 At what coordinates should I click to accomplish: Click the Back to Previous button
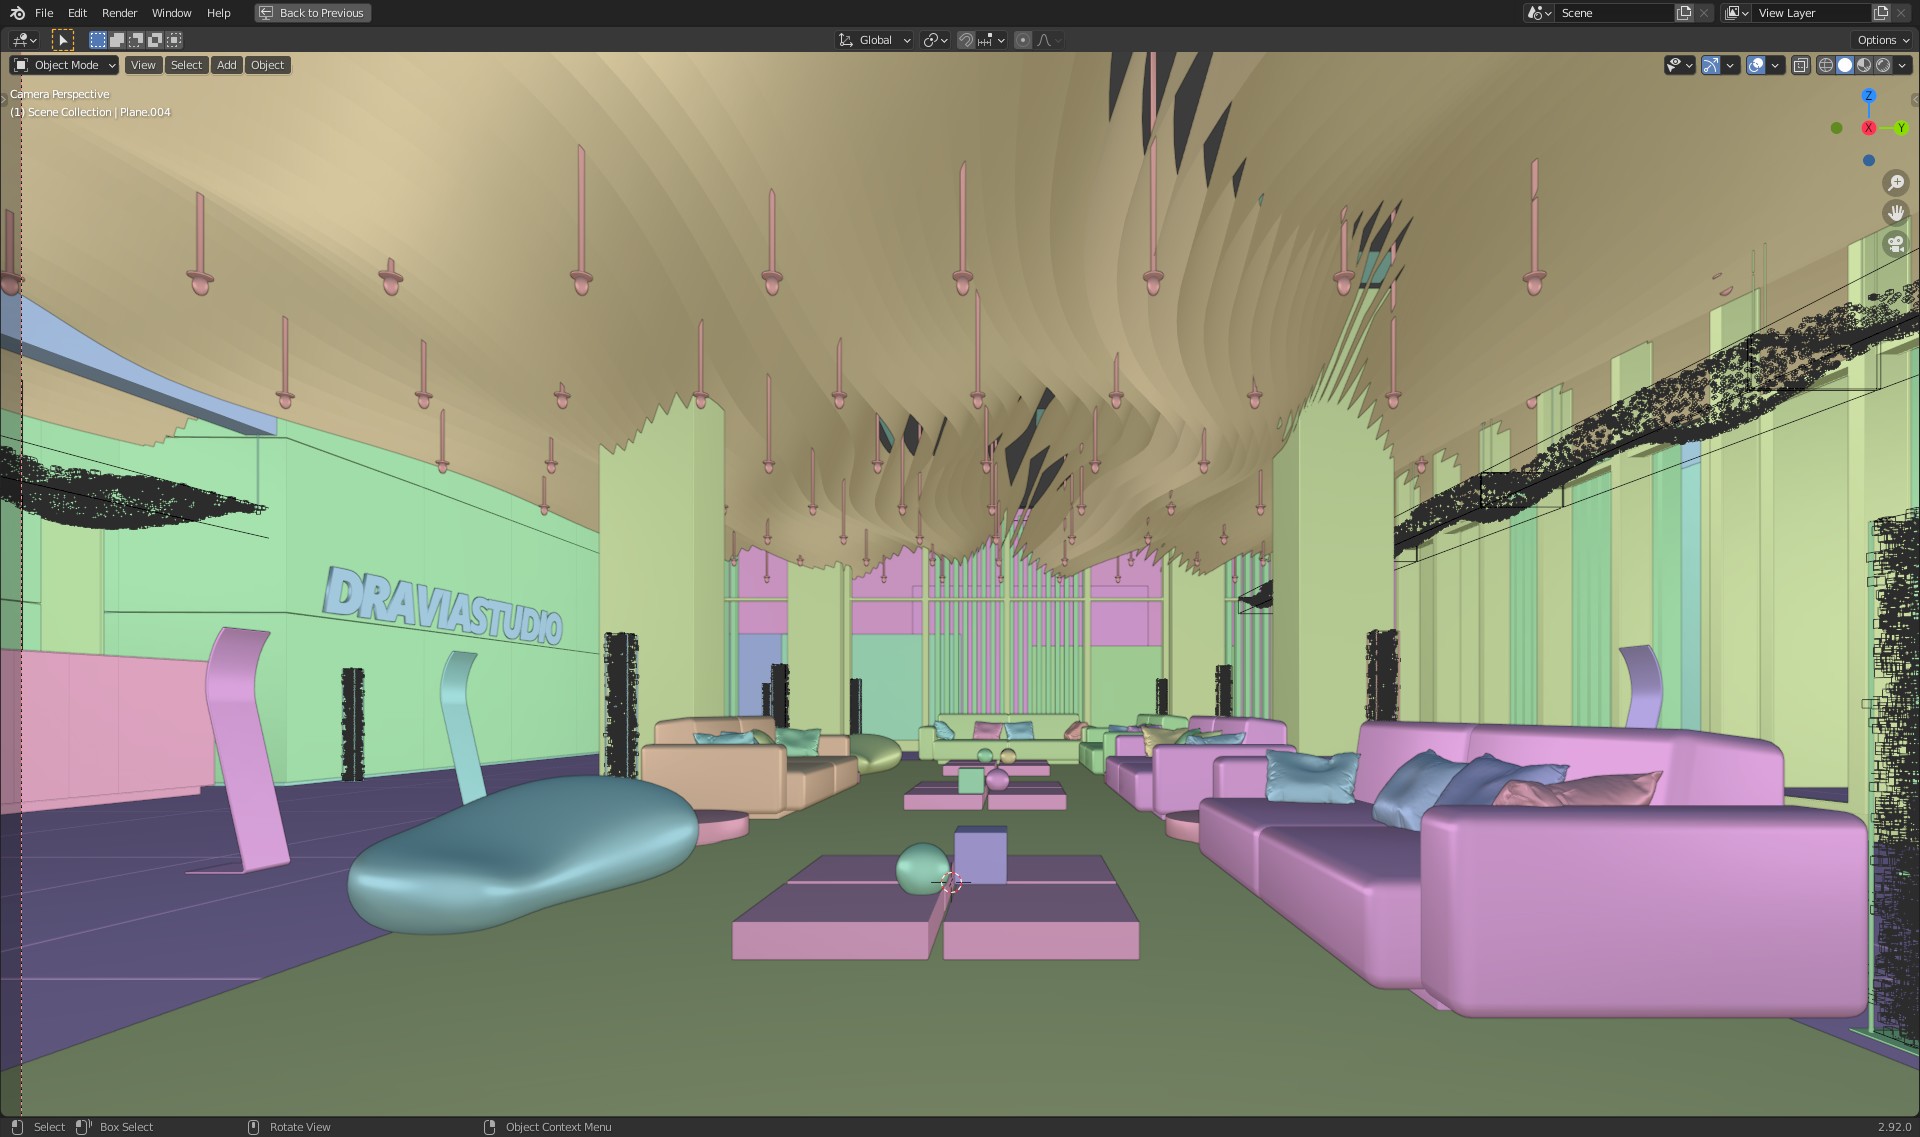(x=312, y=13)
